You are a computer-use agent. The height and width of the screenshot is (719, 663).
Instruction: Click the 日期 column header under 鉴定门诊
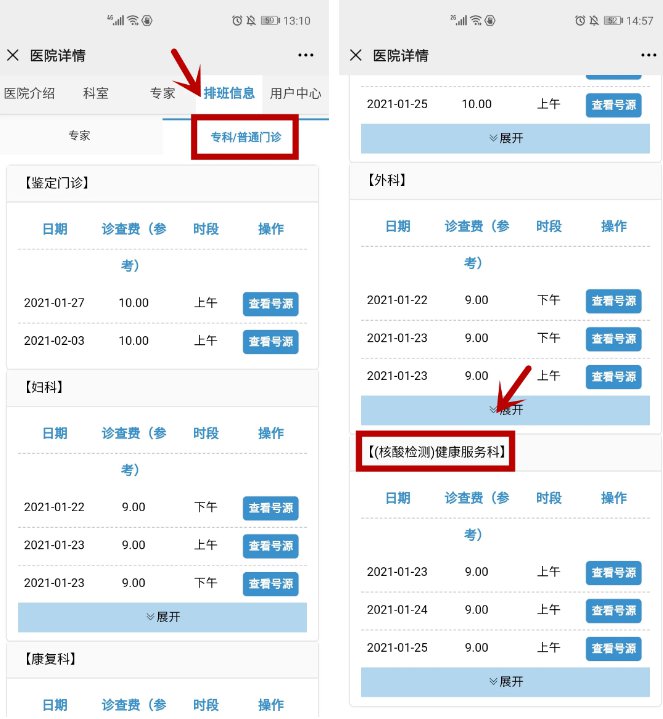[55, 229]
